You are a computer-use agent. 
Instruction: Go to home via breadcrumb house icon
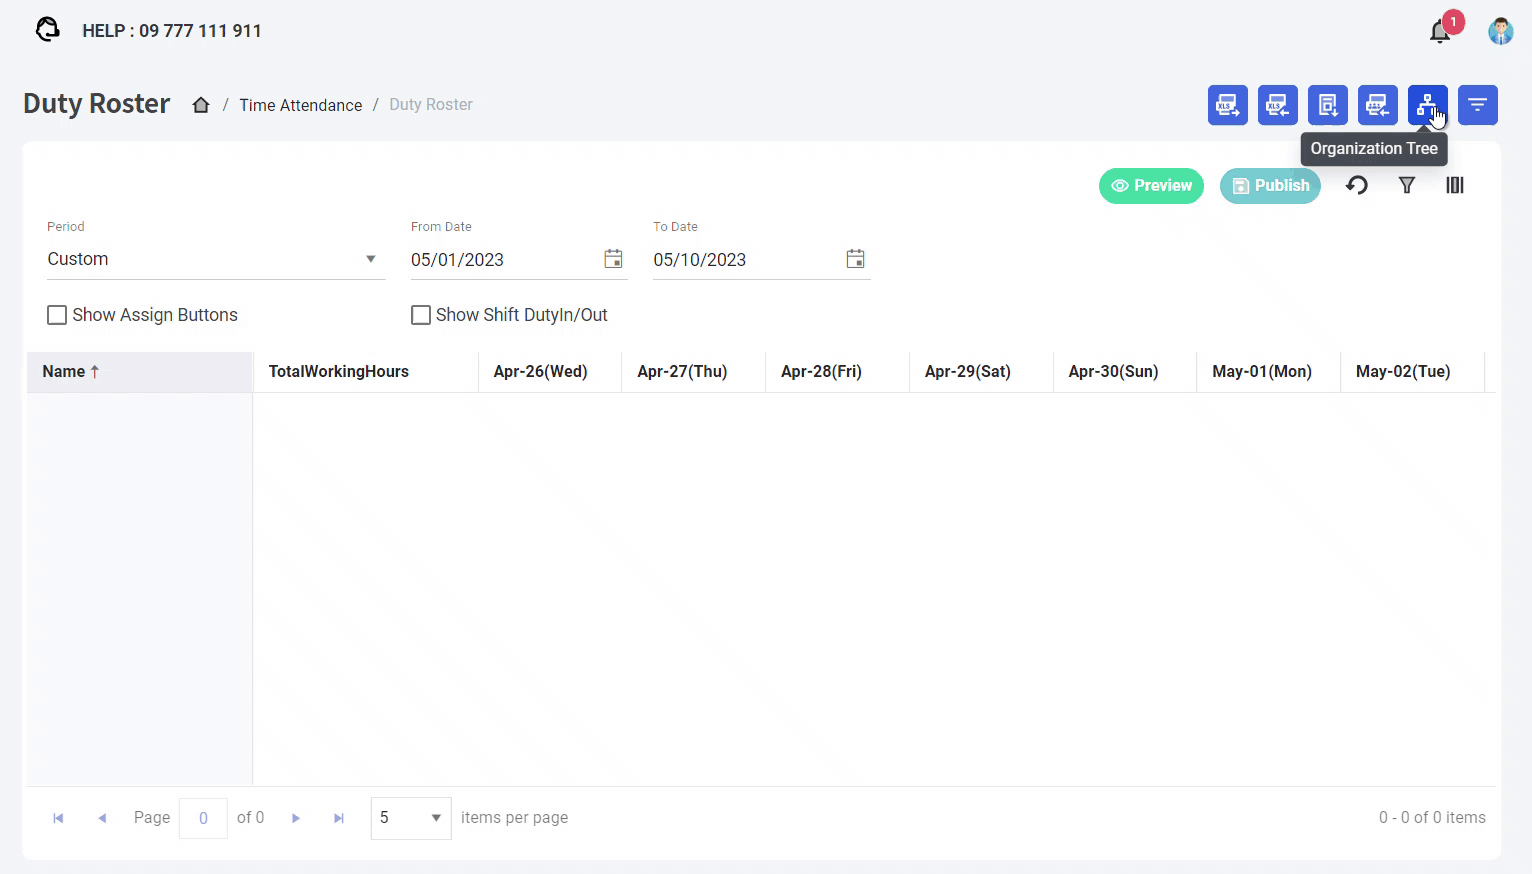tap(201, 105)
